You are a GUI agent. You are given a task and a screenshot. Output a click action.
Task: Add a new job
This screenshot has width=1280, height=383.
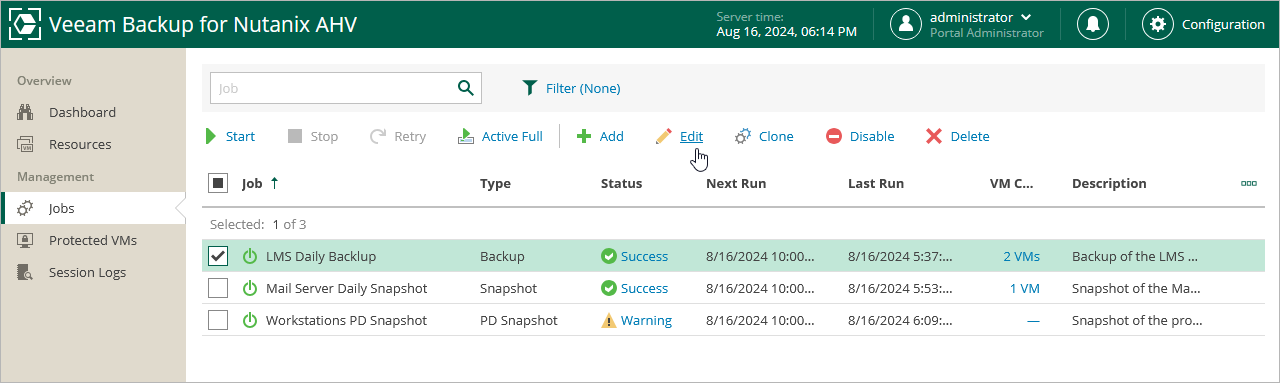[x=600, y=136]
